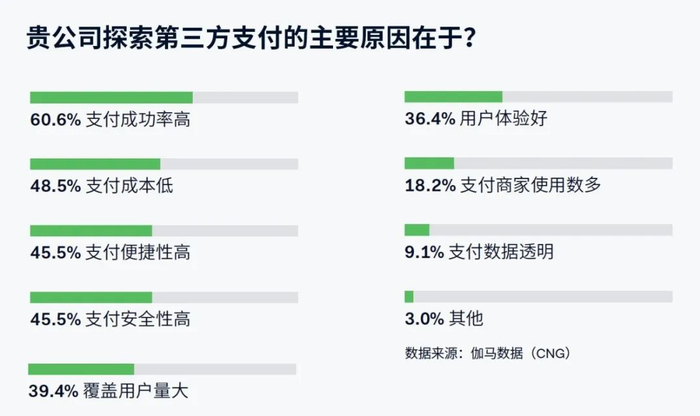Click the 3.0% 其他 progress bar
700x416 pixels.
click(x=538, y=296)
